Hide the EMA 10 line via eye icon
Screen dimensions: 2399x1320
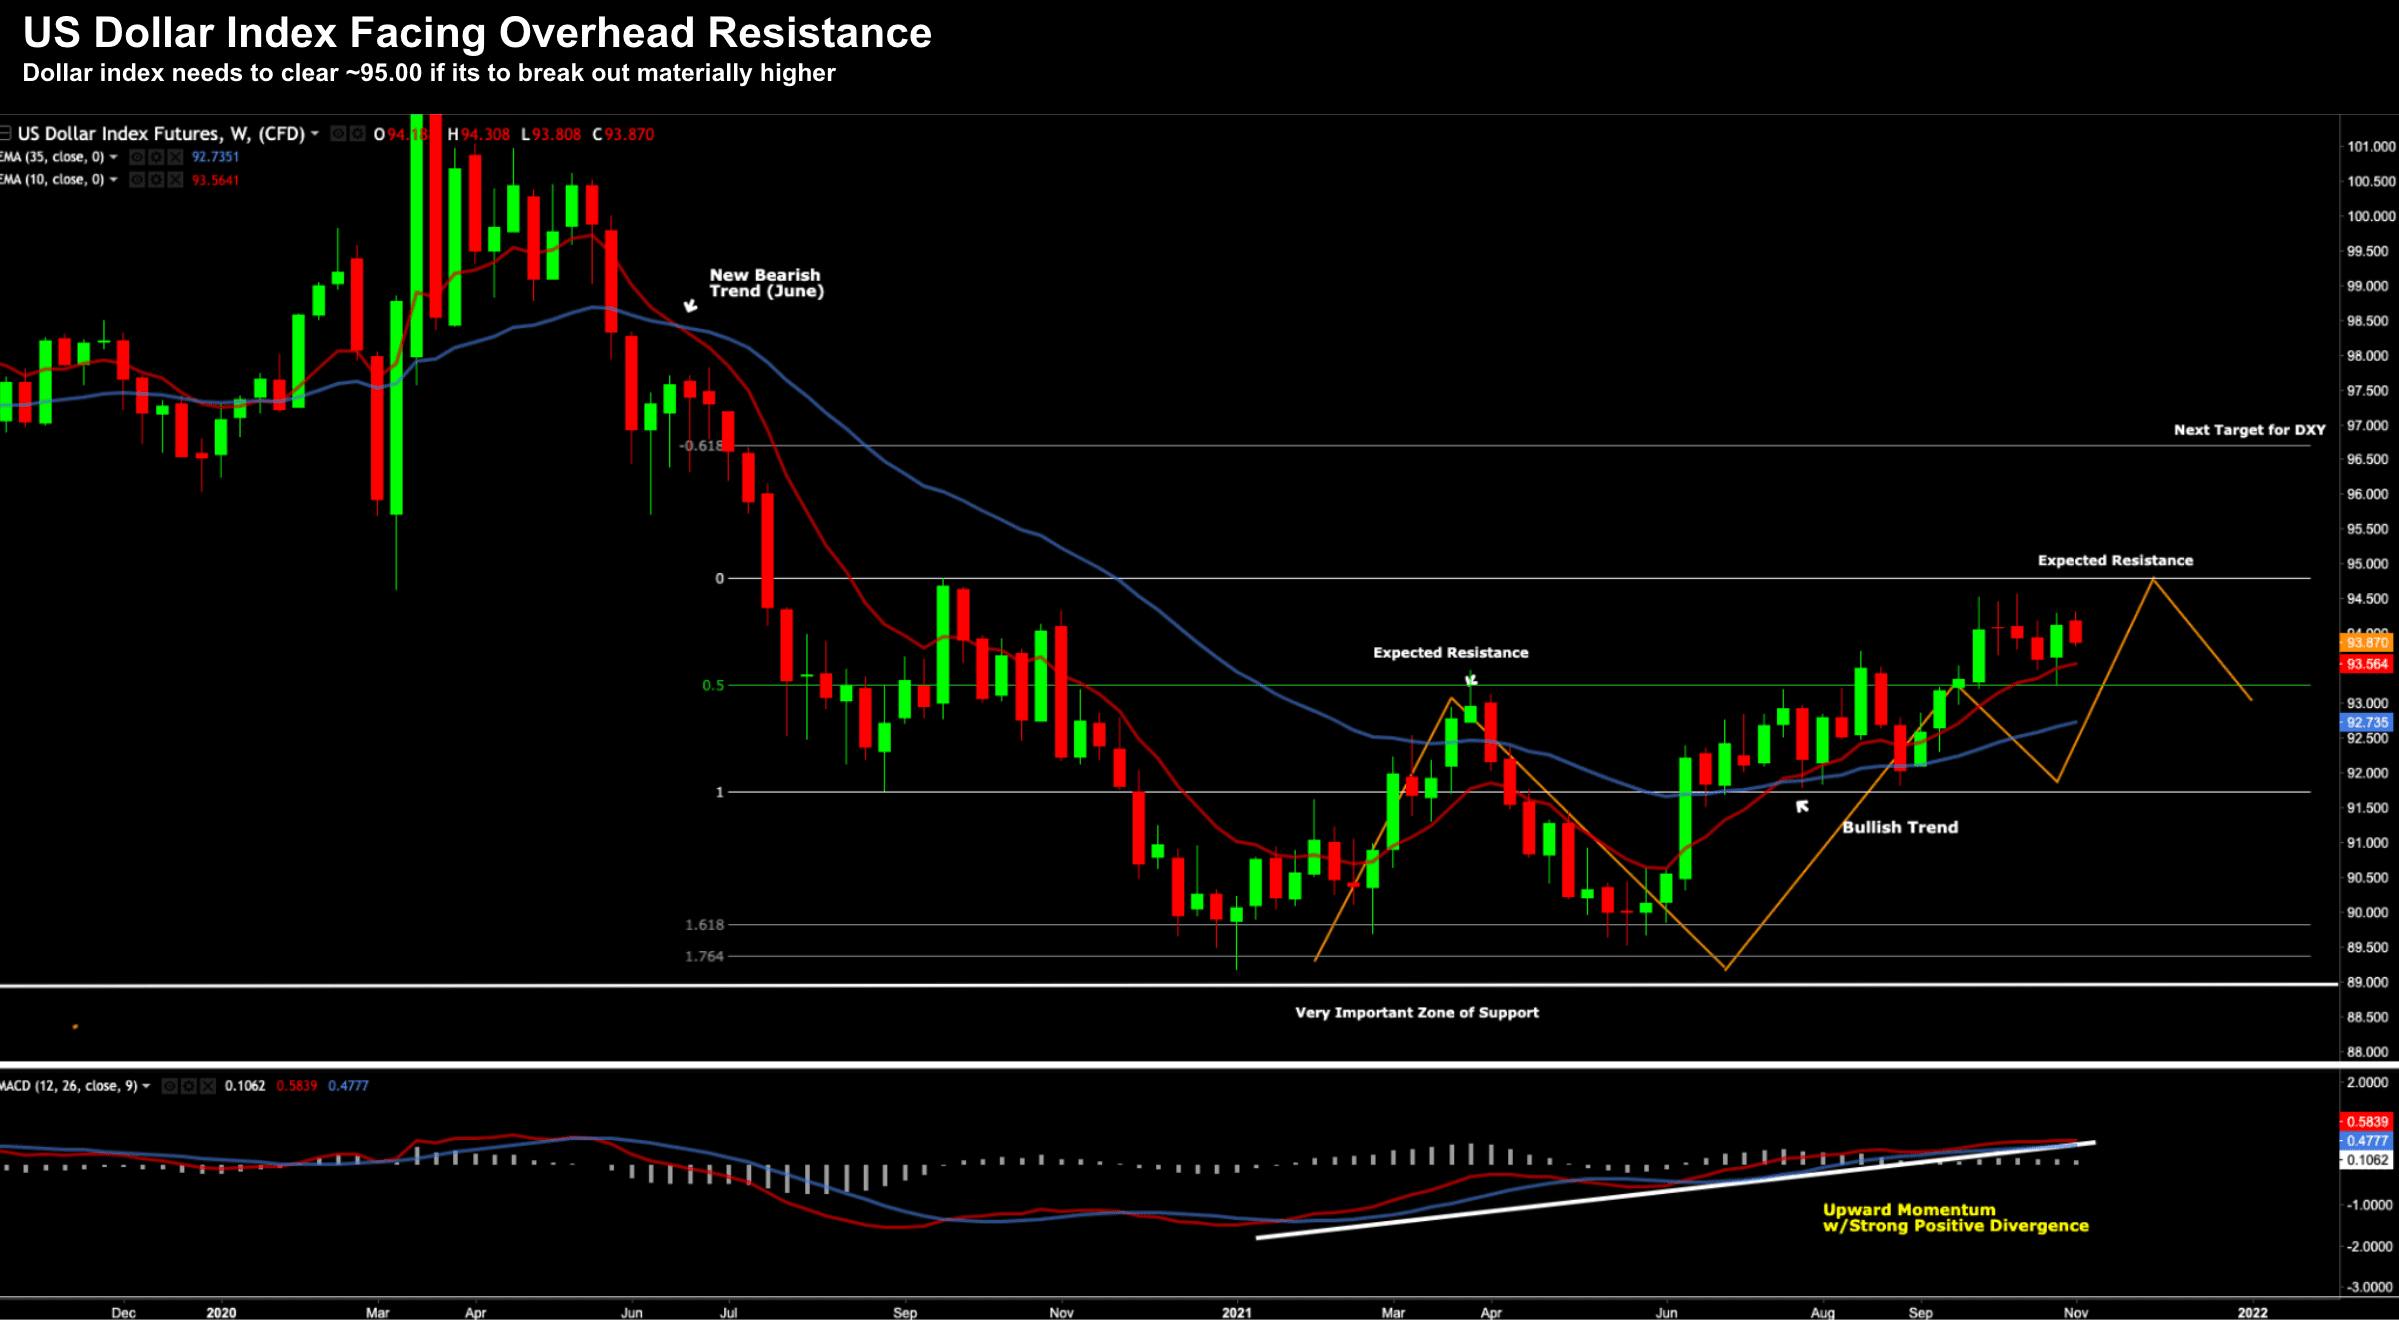click(137, 180)
